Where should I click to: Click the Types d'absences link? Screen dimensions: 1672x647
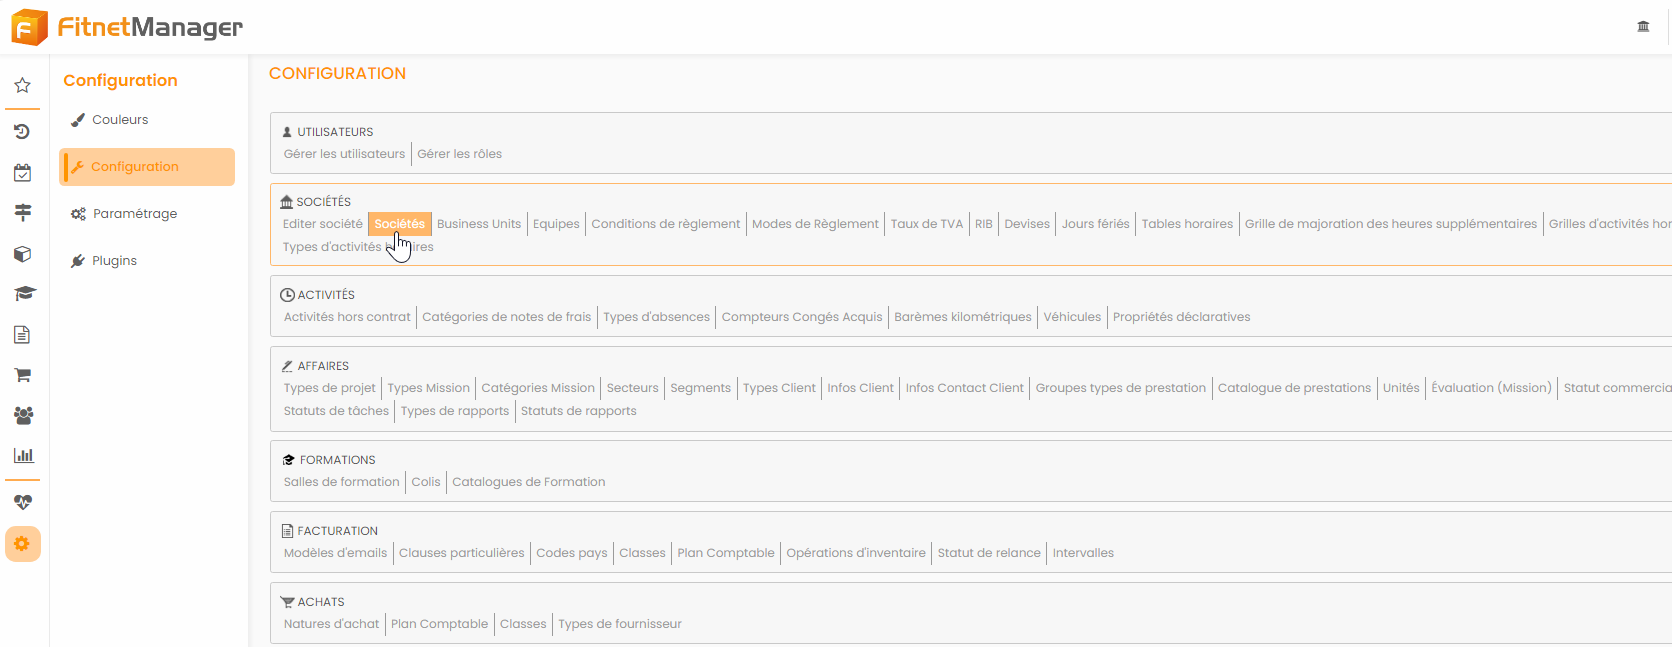656,317
